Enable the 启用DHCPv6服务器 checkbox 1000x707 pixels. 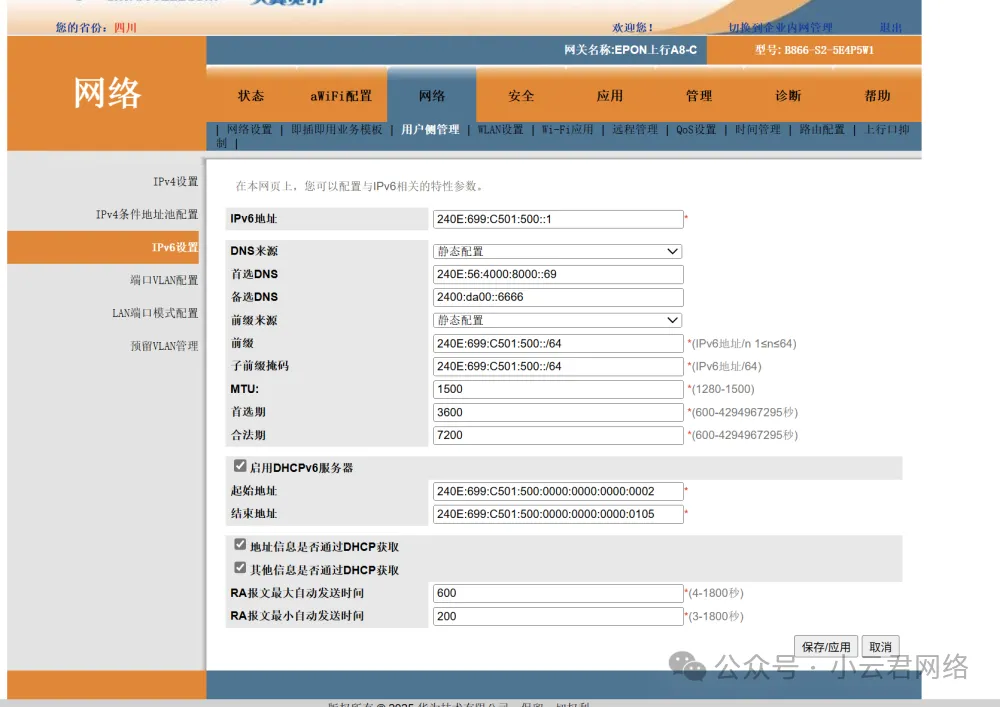pos(240,466)
